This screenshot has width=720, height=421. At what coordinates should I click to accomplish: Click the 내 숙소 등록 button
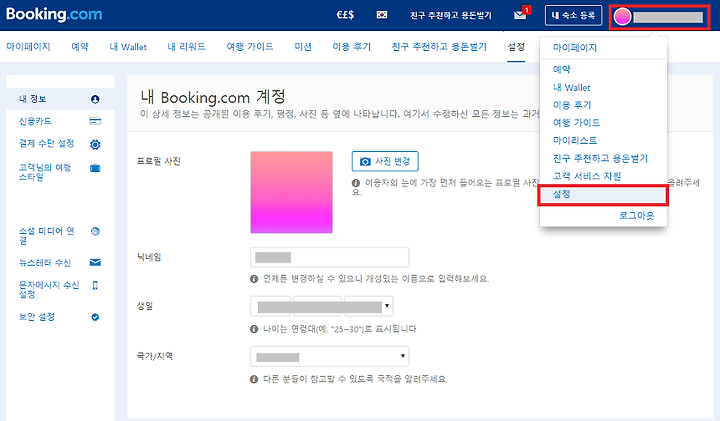[574, 16]
